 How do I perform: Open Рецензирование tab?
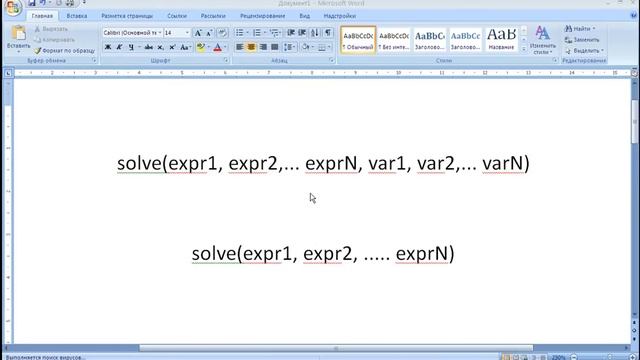[x=262, y=16]
